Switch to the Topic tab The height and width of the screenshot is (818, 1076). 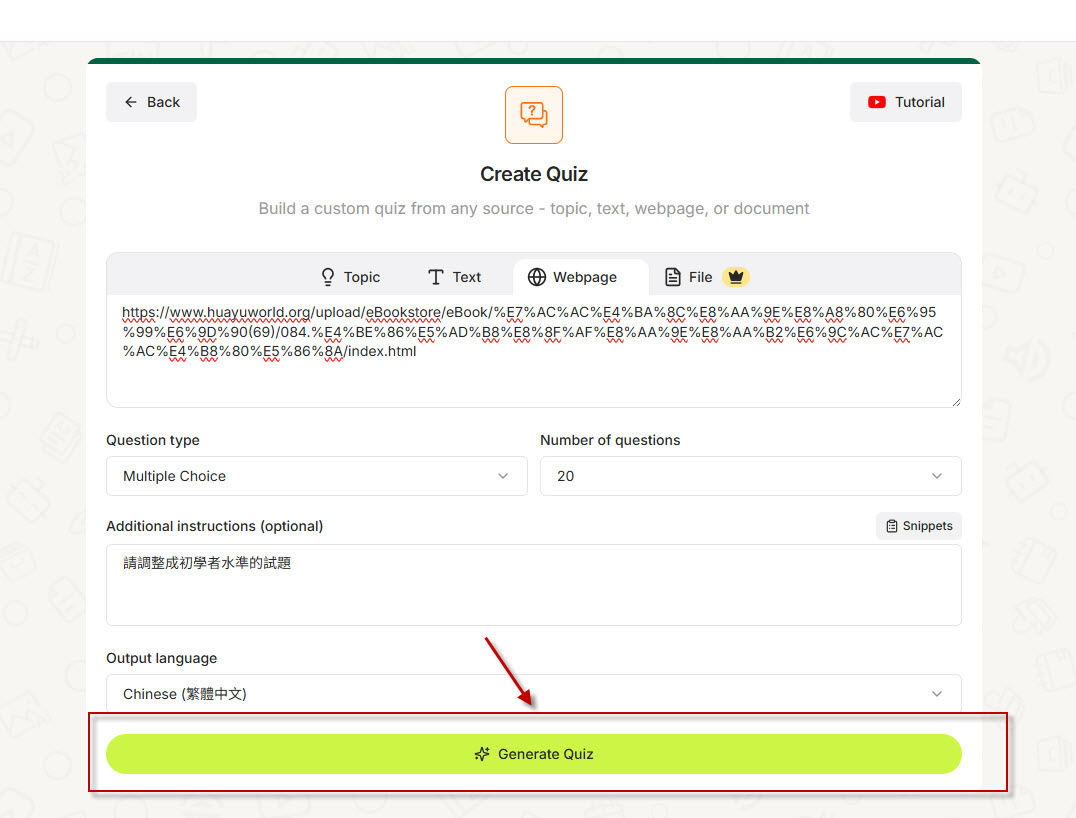point(350,277)
